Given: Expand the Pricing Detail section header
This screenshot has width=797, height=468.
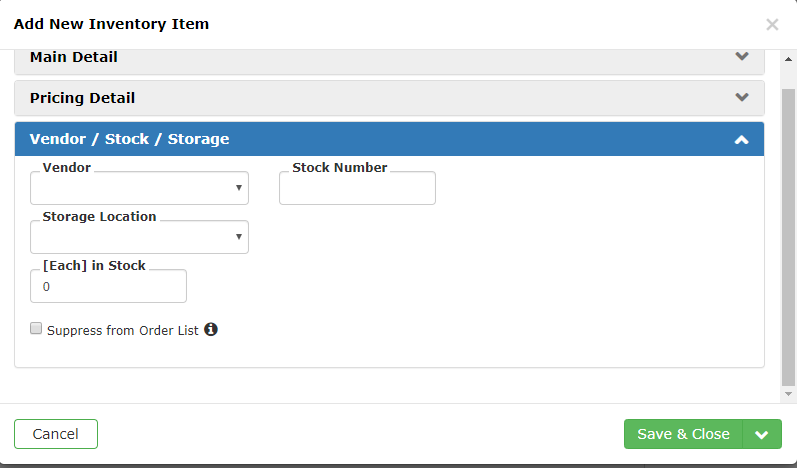Looking at the screenshot, I should (389, 98).
